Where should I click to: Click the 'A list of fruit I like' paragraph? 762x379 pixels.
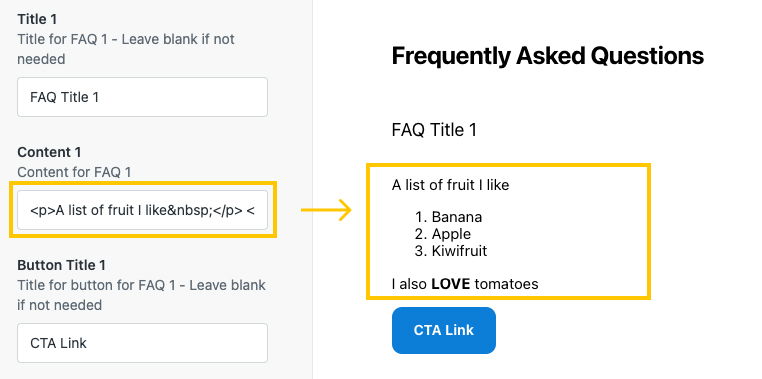450,185
